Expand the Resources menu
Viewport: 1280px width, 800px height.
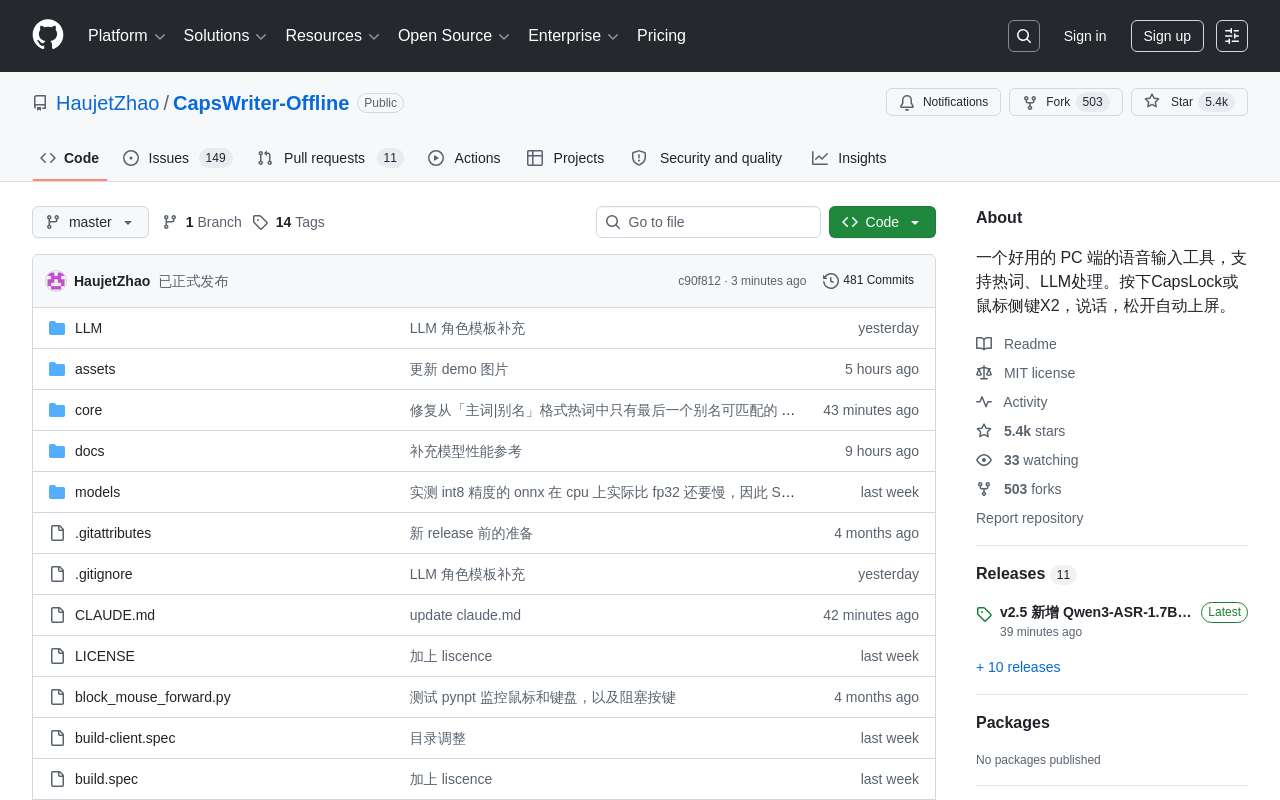332,36
